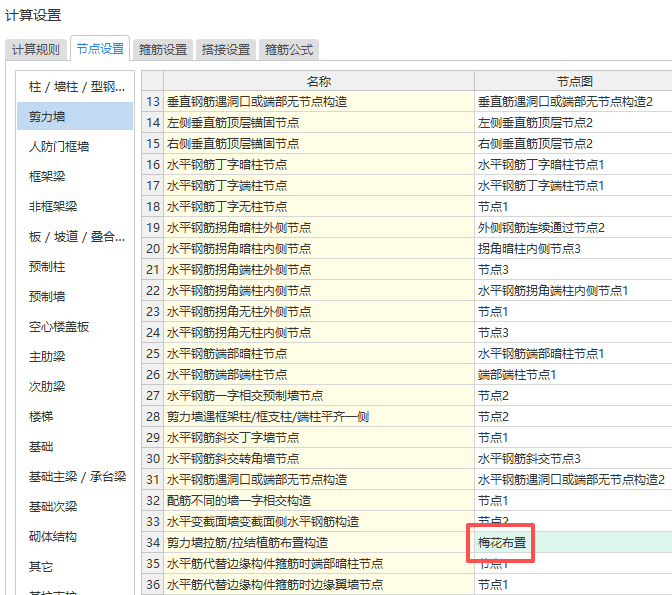Select row 20 水平钢筋拐角暗柱内侧节点

pos(319,249)
